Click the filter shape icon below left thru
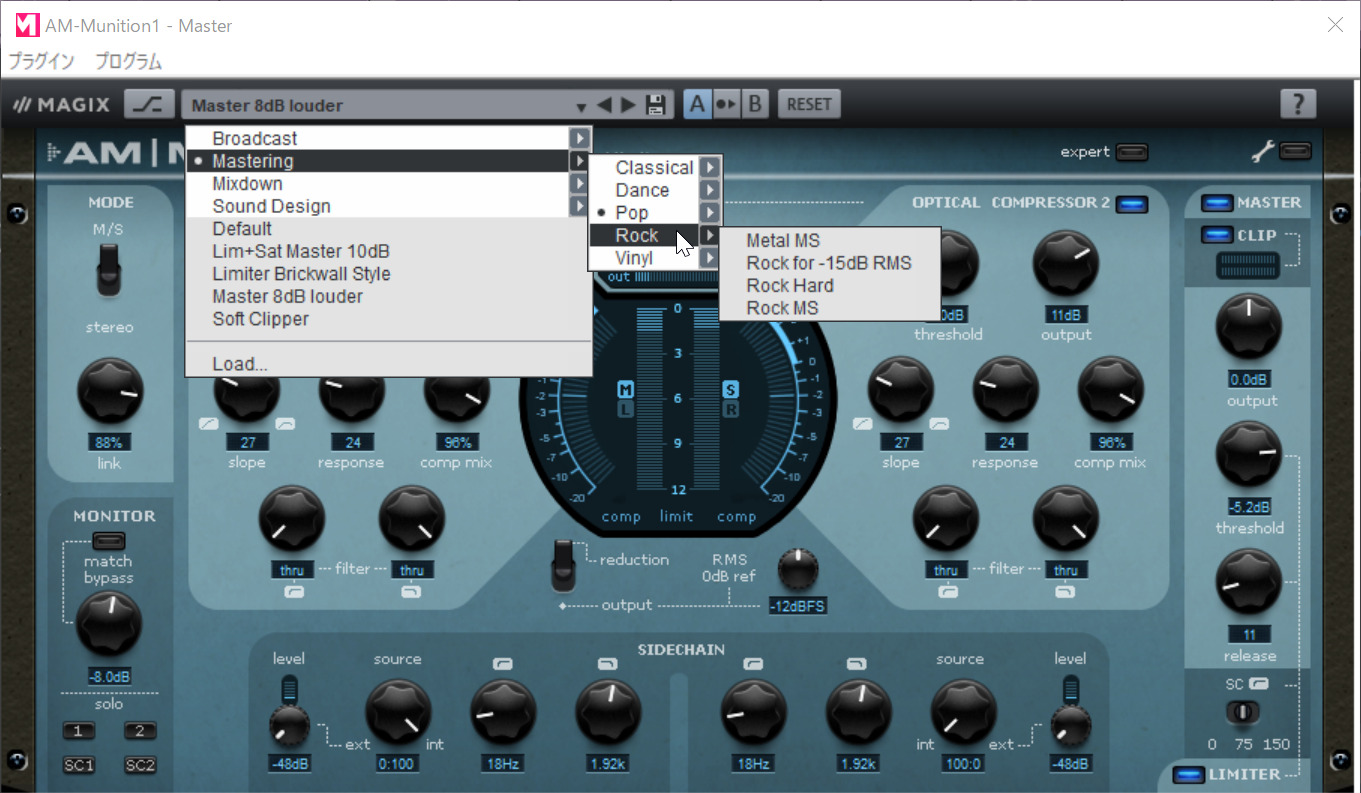 (293, 592)
